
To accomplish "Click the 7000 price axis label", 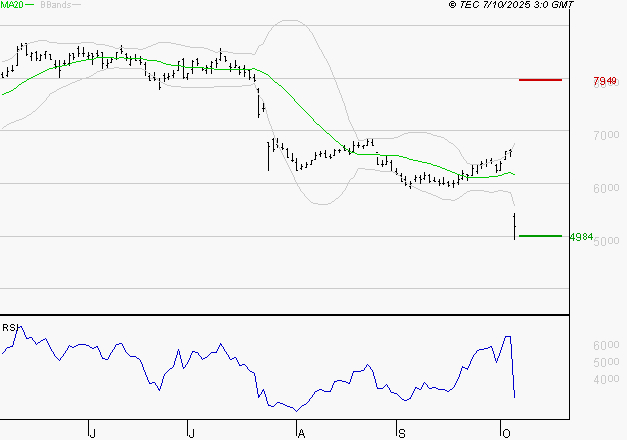I will click(606, 135).
